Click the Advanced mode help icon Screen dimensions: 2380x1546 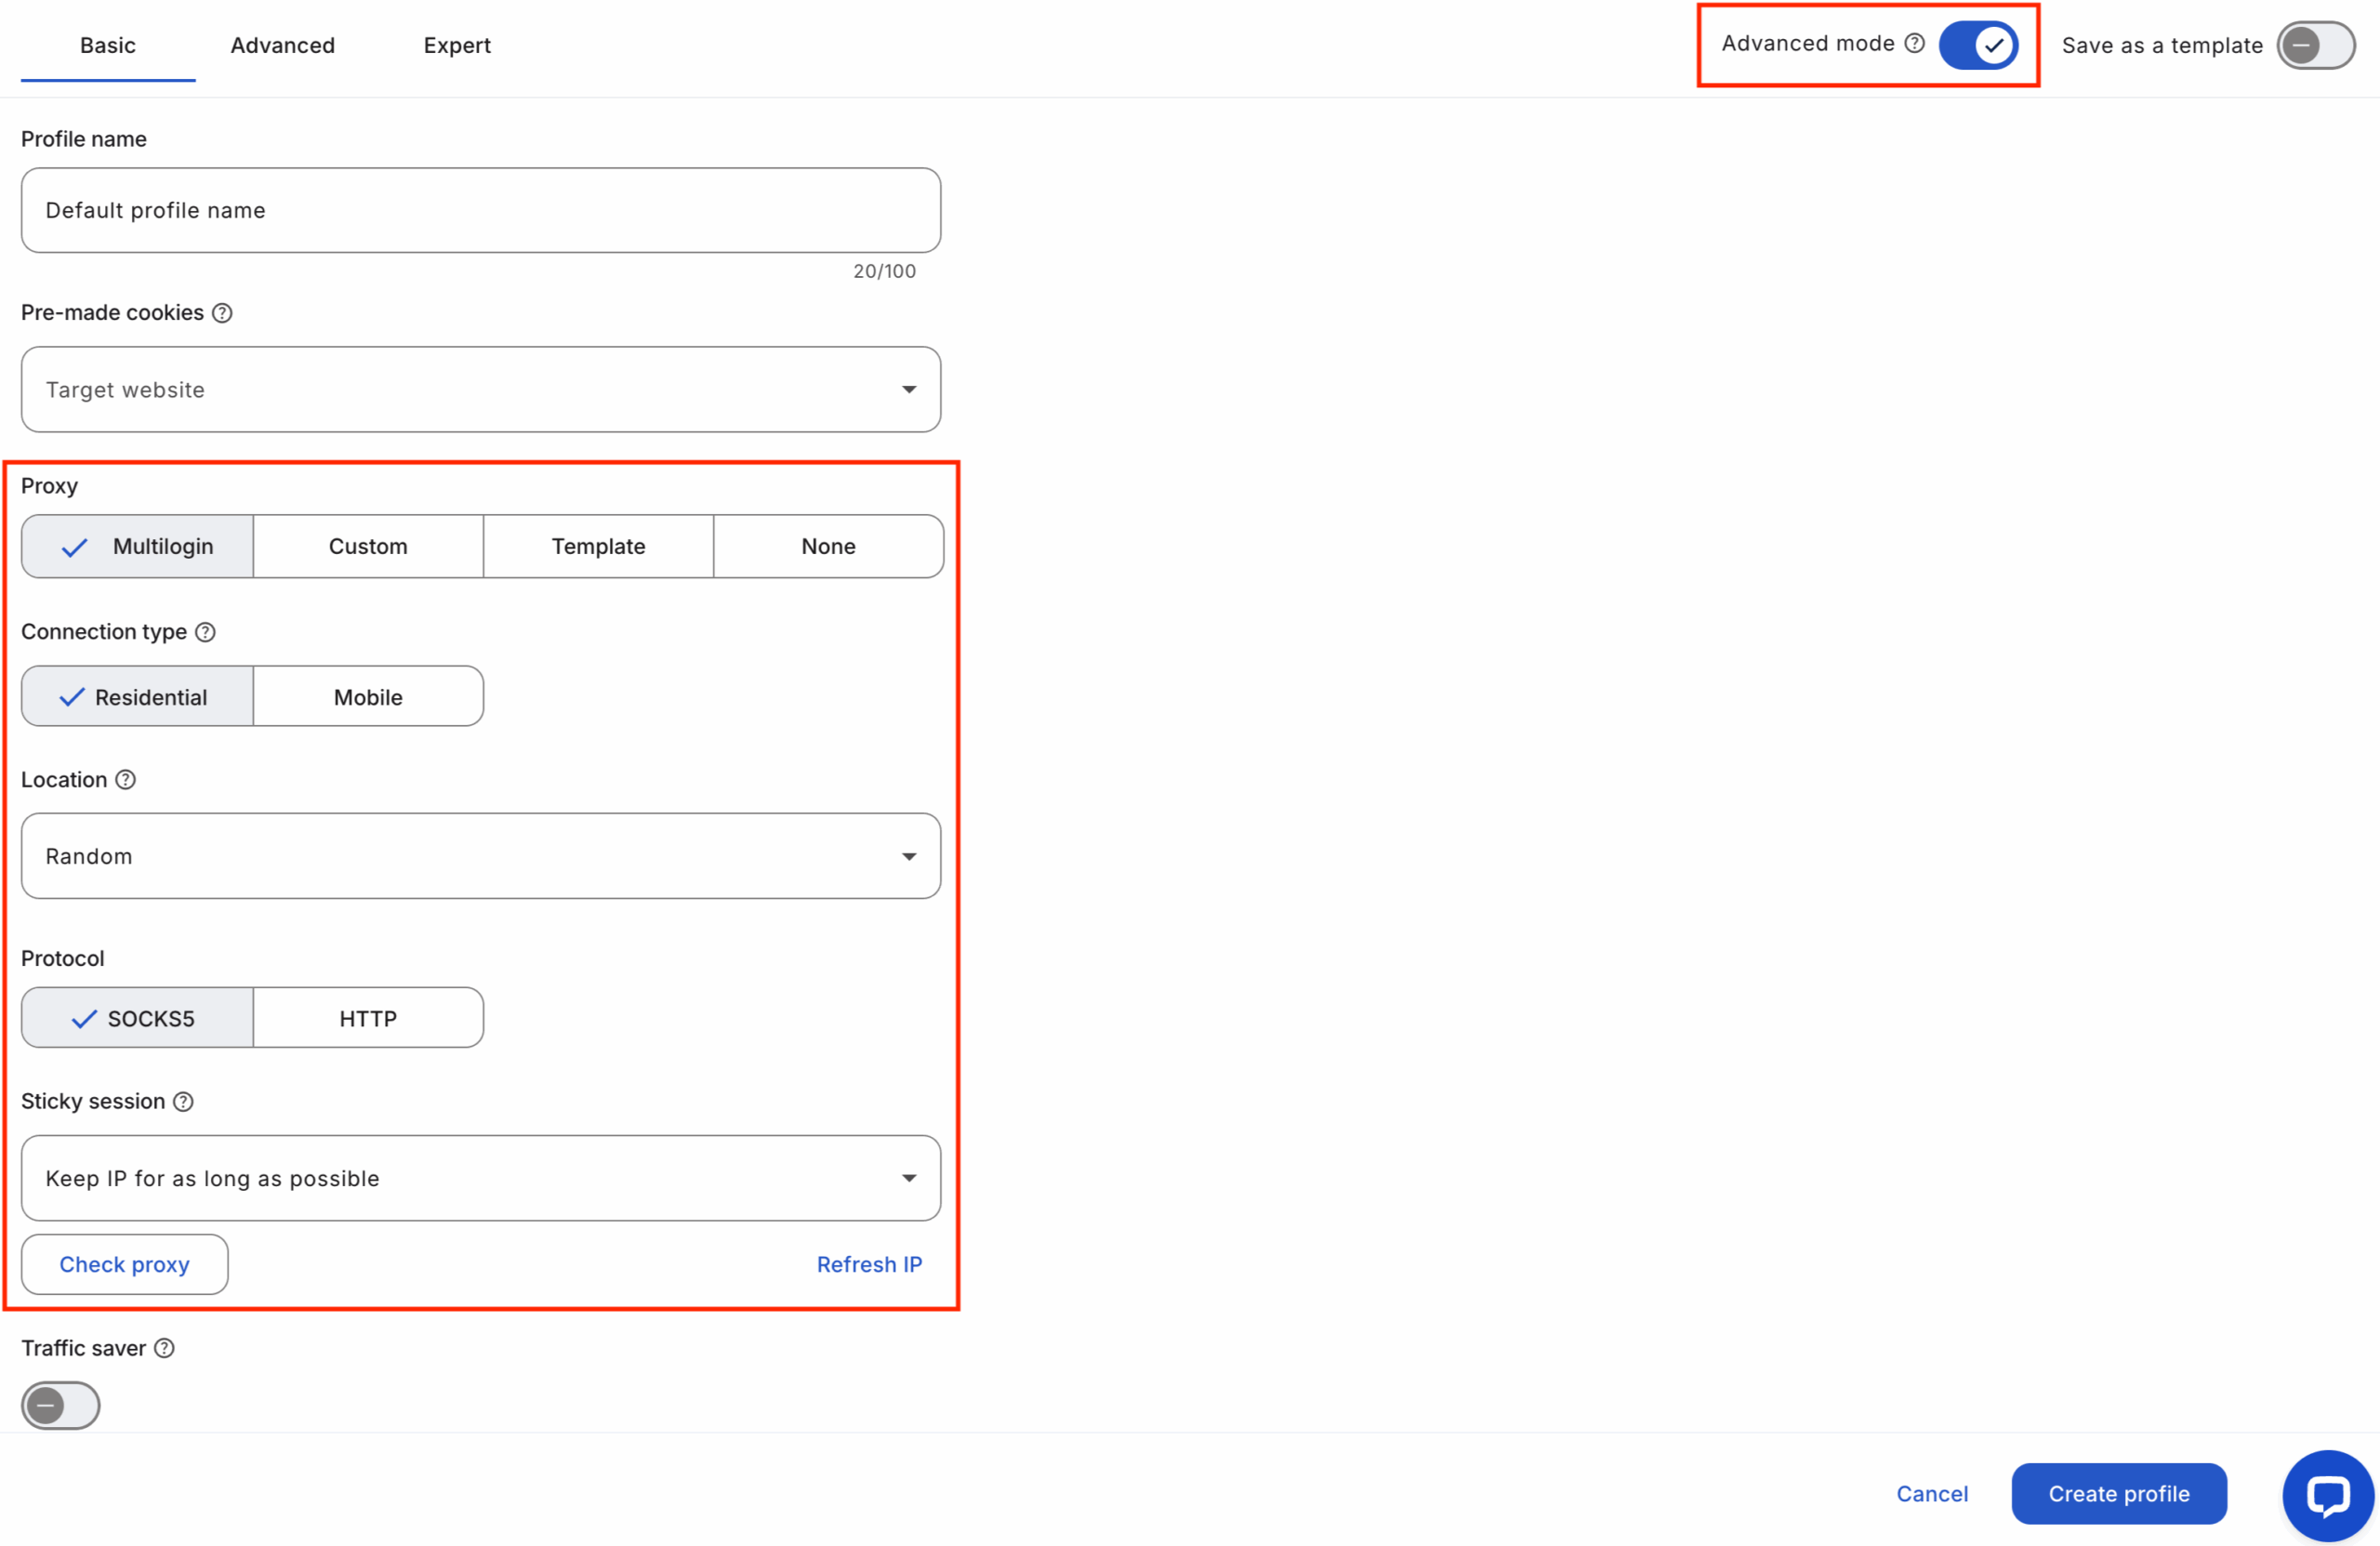pyautogui.click(x=1914, y=43)
